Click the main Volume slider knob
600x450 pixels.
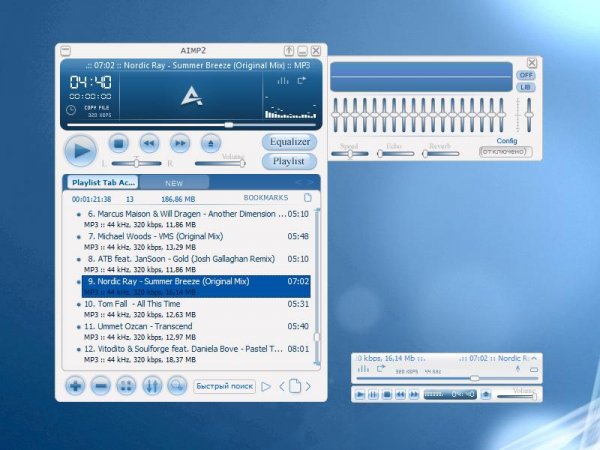click(x=242, y=163)
